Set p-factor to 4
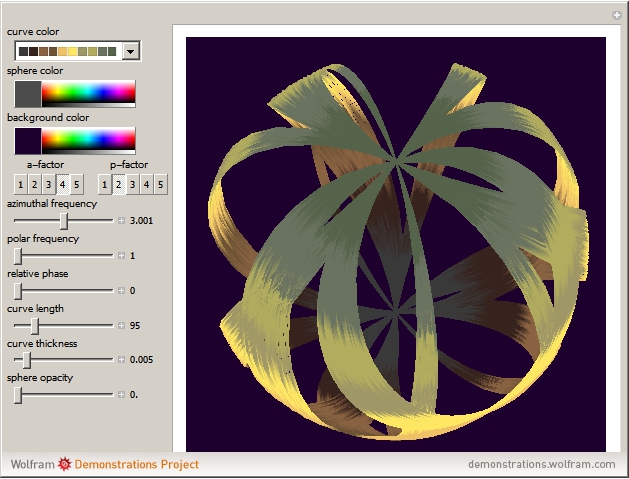This screenshot has width=629, height=479. [x=146, y=185]
